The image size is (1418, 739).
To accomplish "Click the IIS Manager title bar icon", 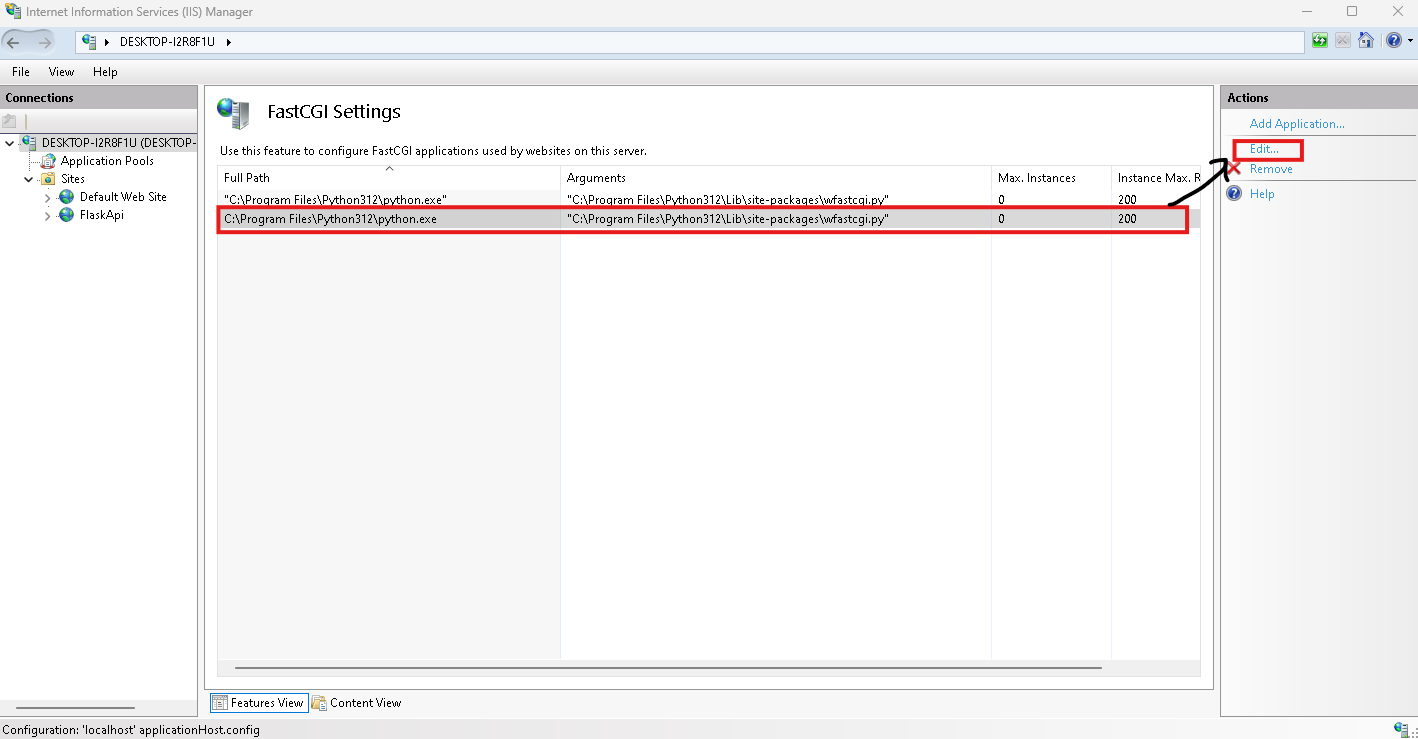I will 13,11.
